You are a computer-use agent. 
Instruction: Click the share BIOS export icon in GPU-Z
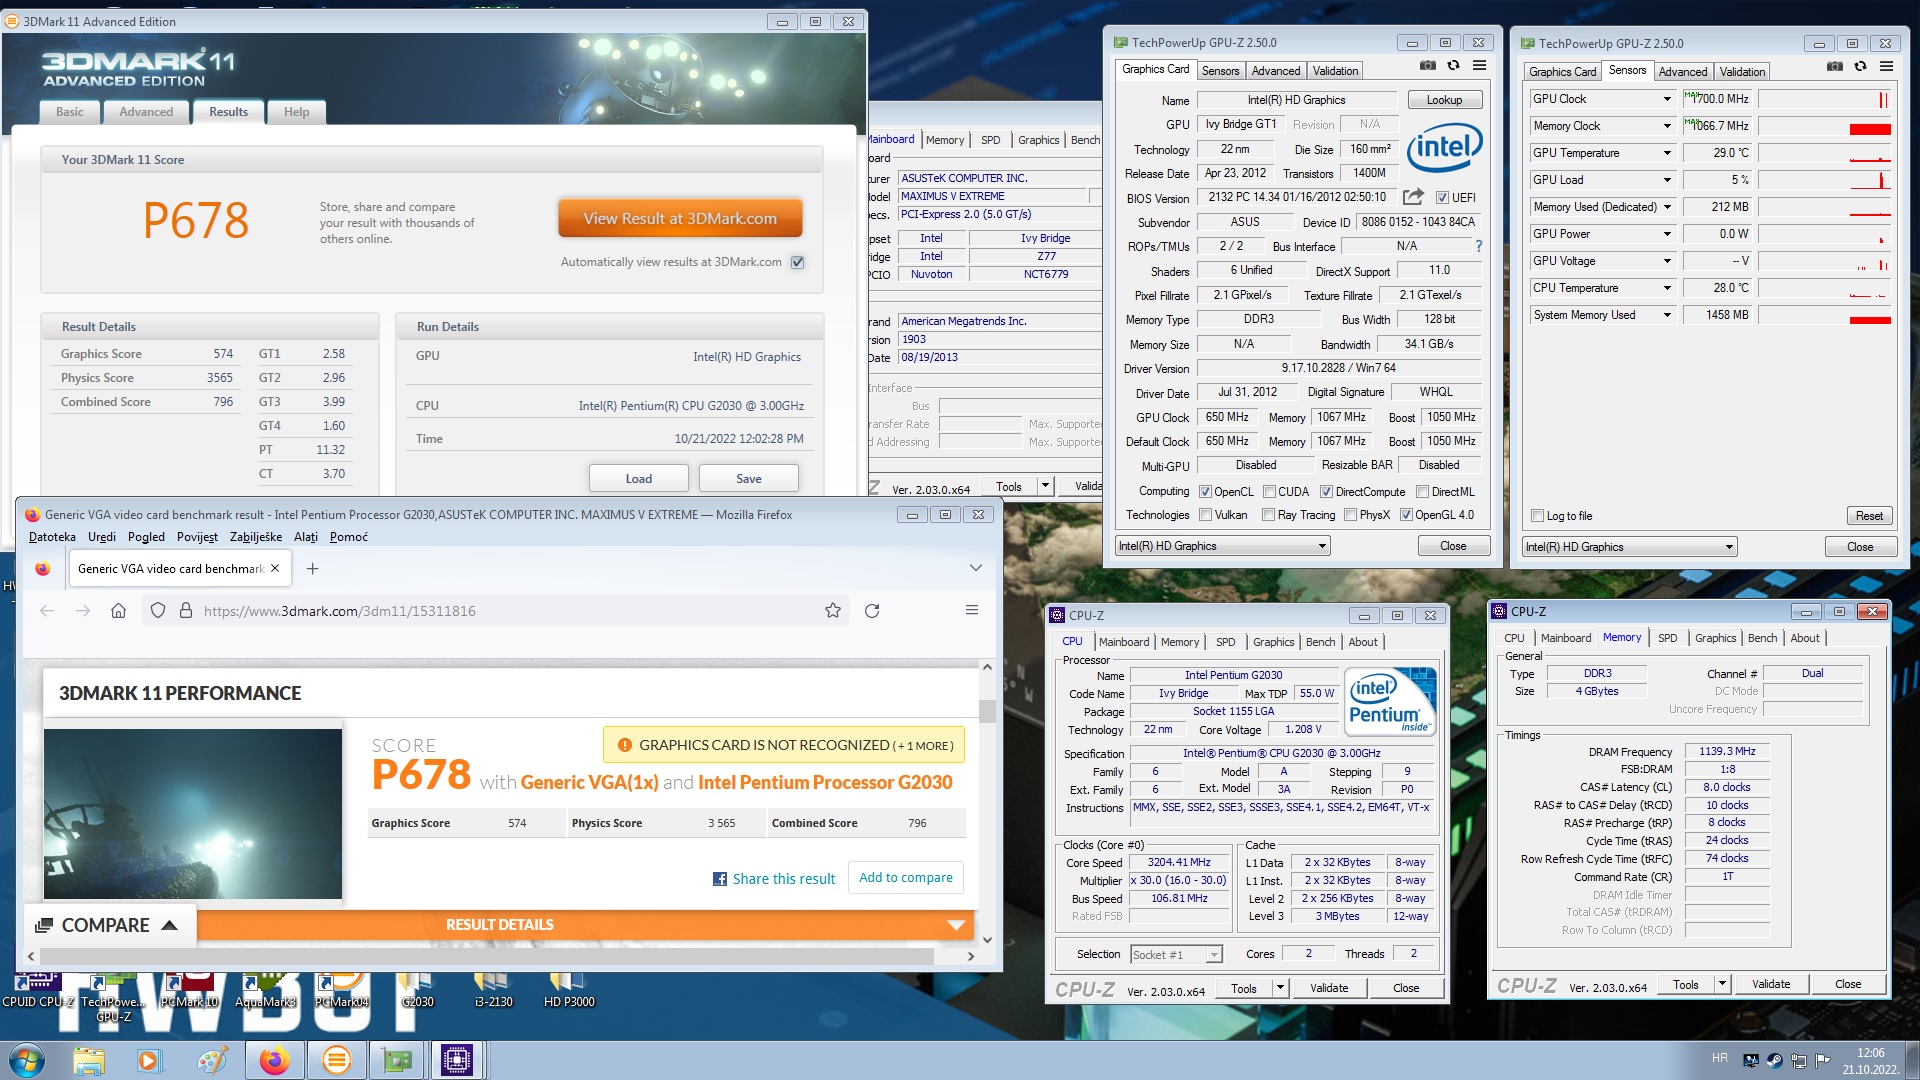1413,197
